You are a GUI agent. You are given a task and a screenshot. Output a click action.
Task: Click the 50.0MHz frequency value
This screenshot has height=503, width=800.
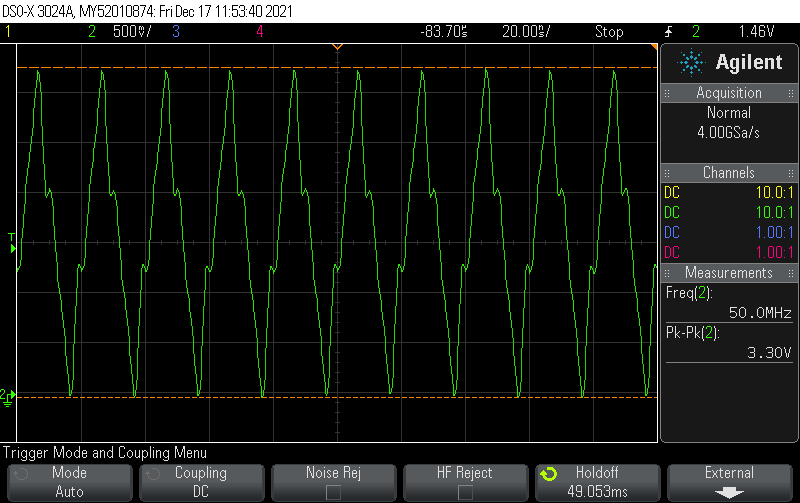coord(760,312)
